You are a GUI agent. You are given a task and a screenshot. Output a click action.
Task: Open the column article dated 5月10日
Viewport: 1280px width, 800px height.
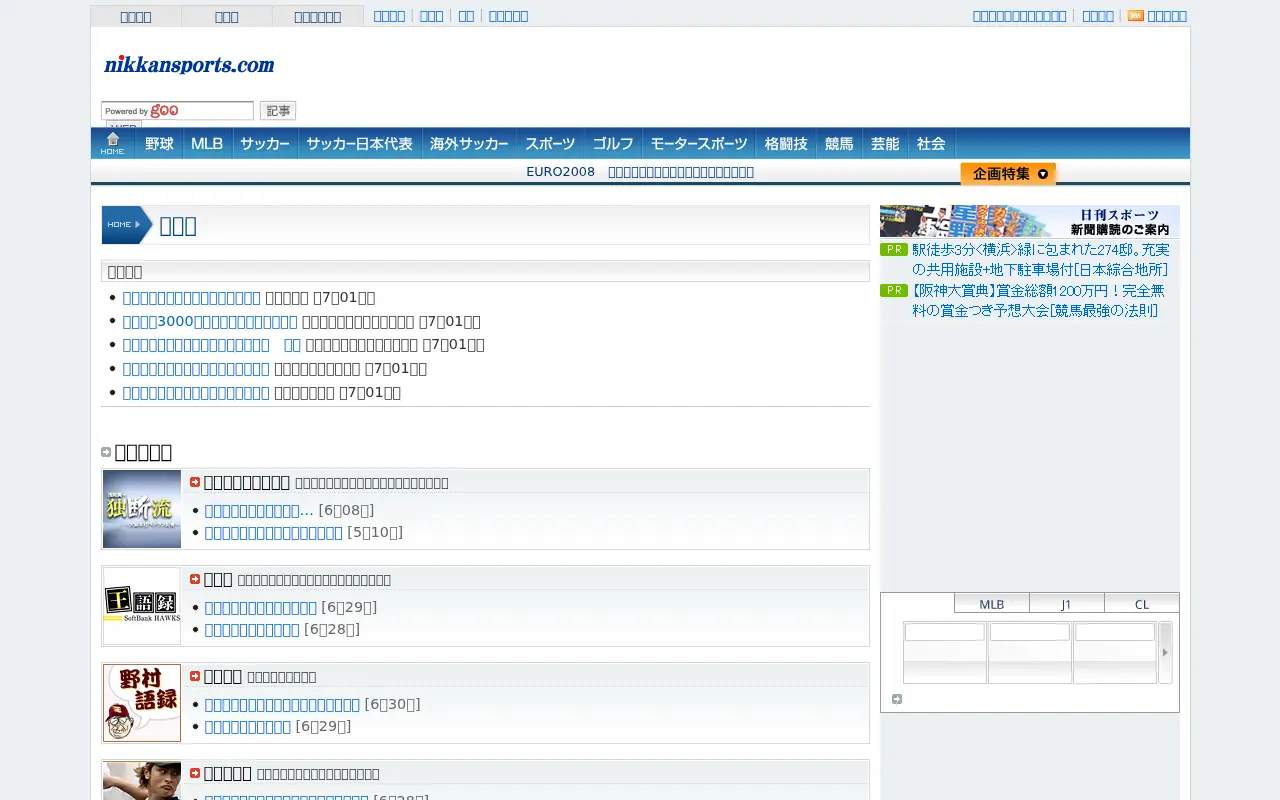[274, 532]
